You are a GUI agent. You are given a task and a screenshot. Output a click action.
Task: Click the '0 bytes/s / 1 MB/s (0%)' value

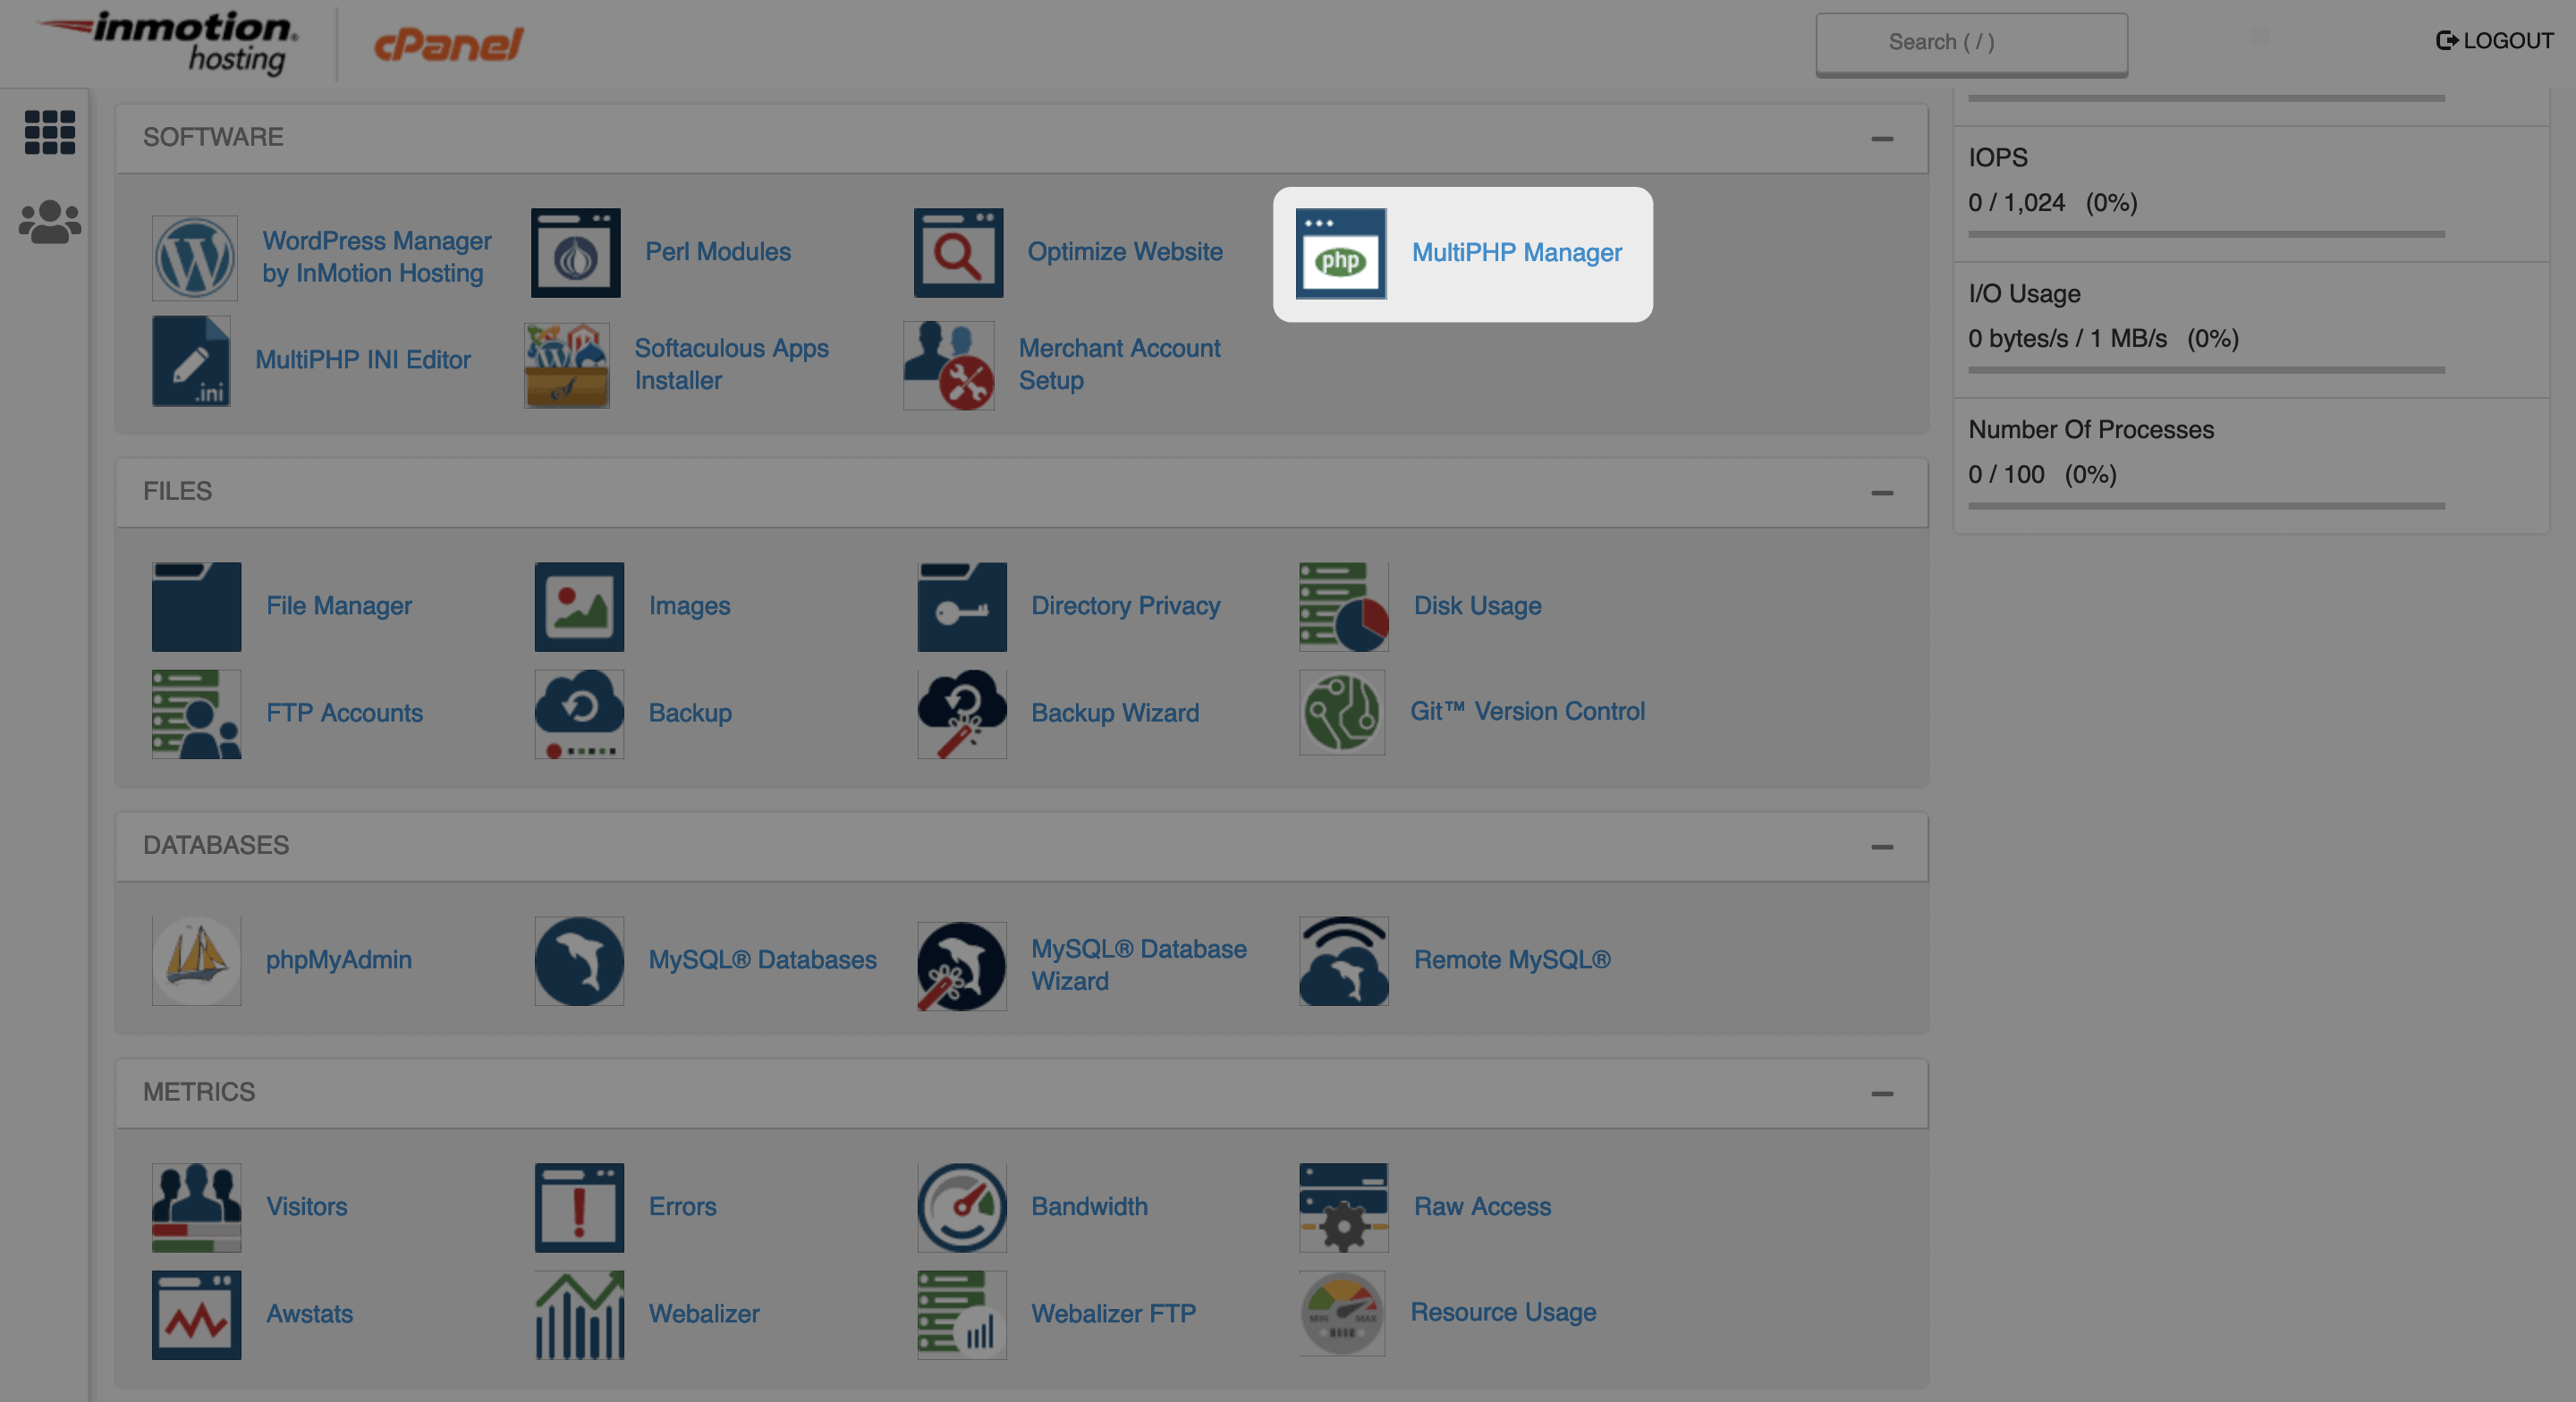2103,339
